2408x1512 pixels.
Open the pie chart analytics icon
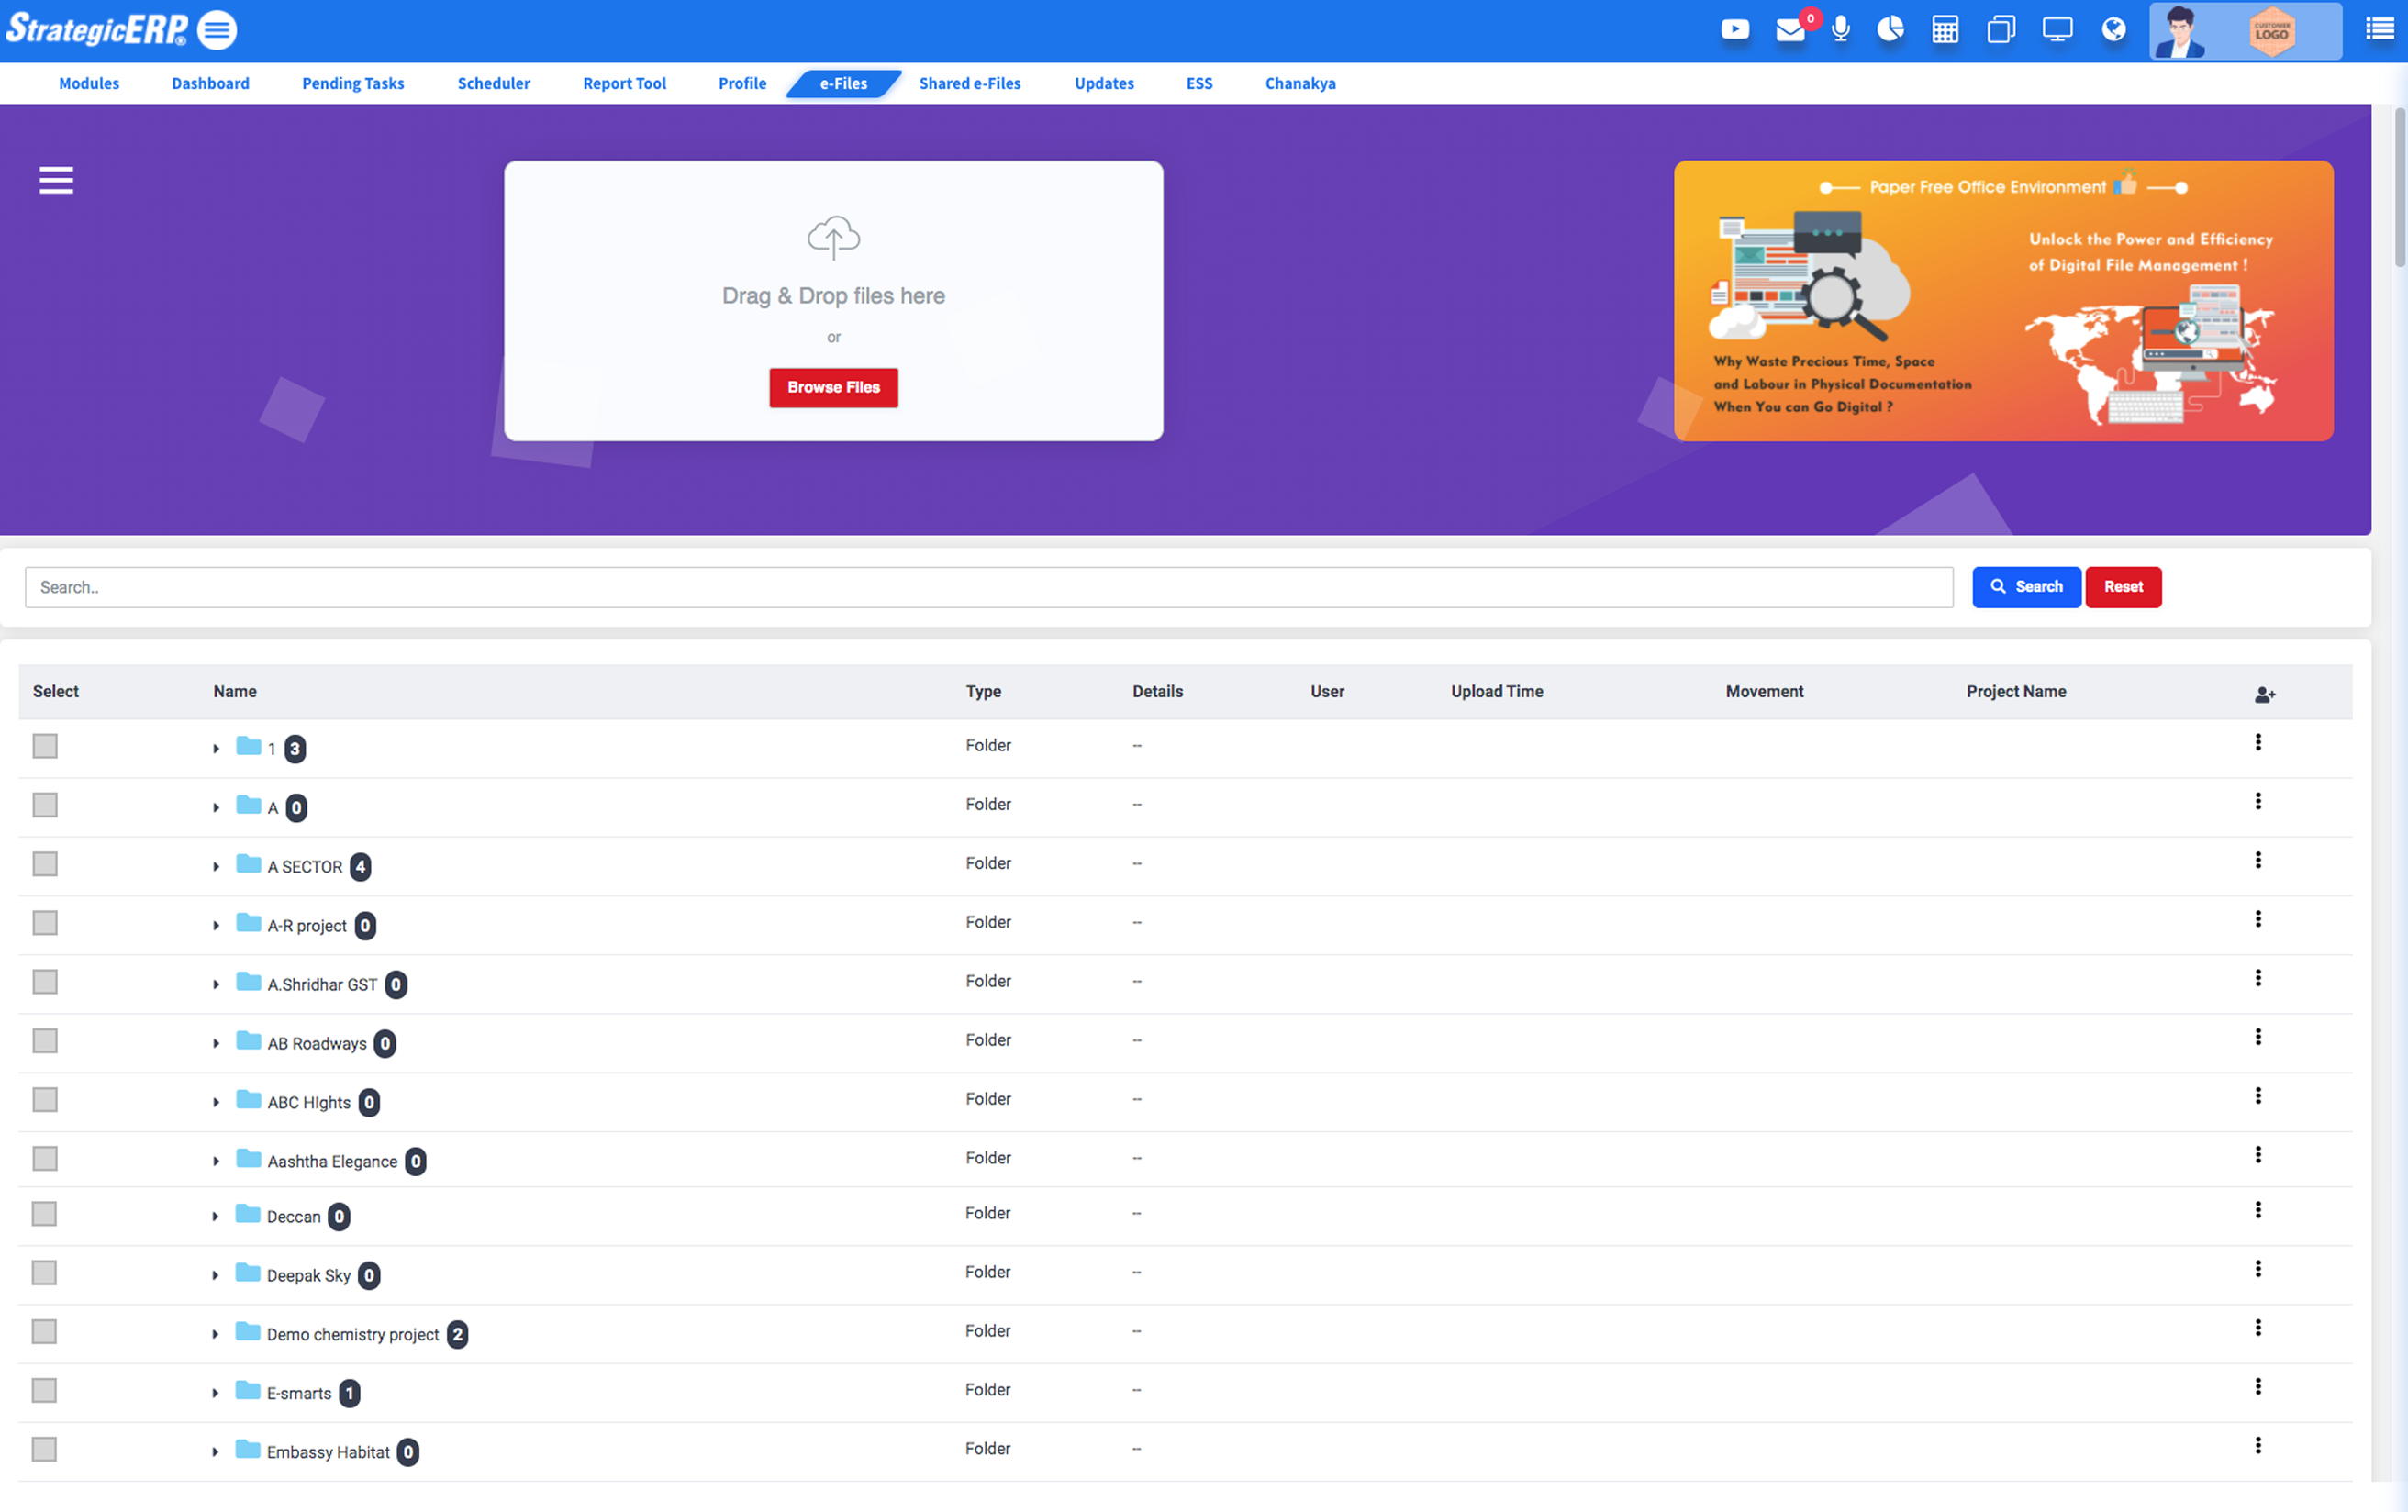pyautogui.click(x=1890, y=30)
